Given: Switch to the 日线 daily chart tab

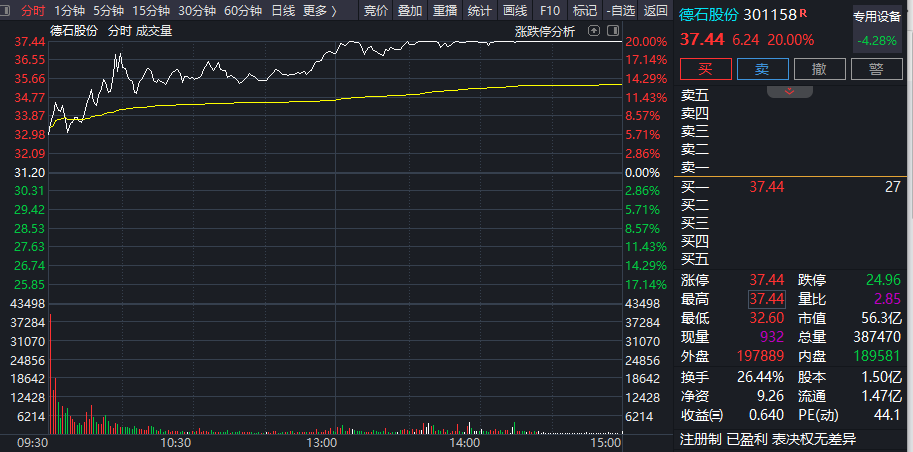Looking at the screenshot, I should point(283,11).
